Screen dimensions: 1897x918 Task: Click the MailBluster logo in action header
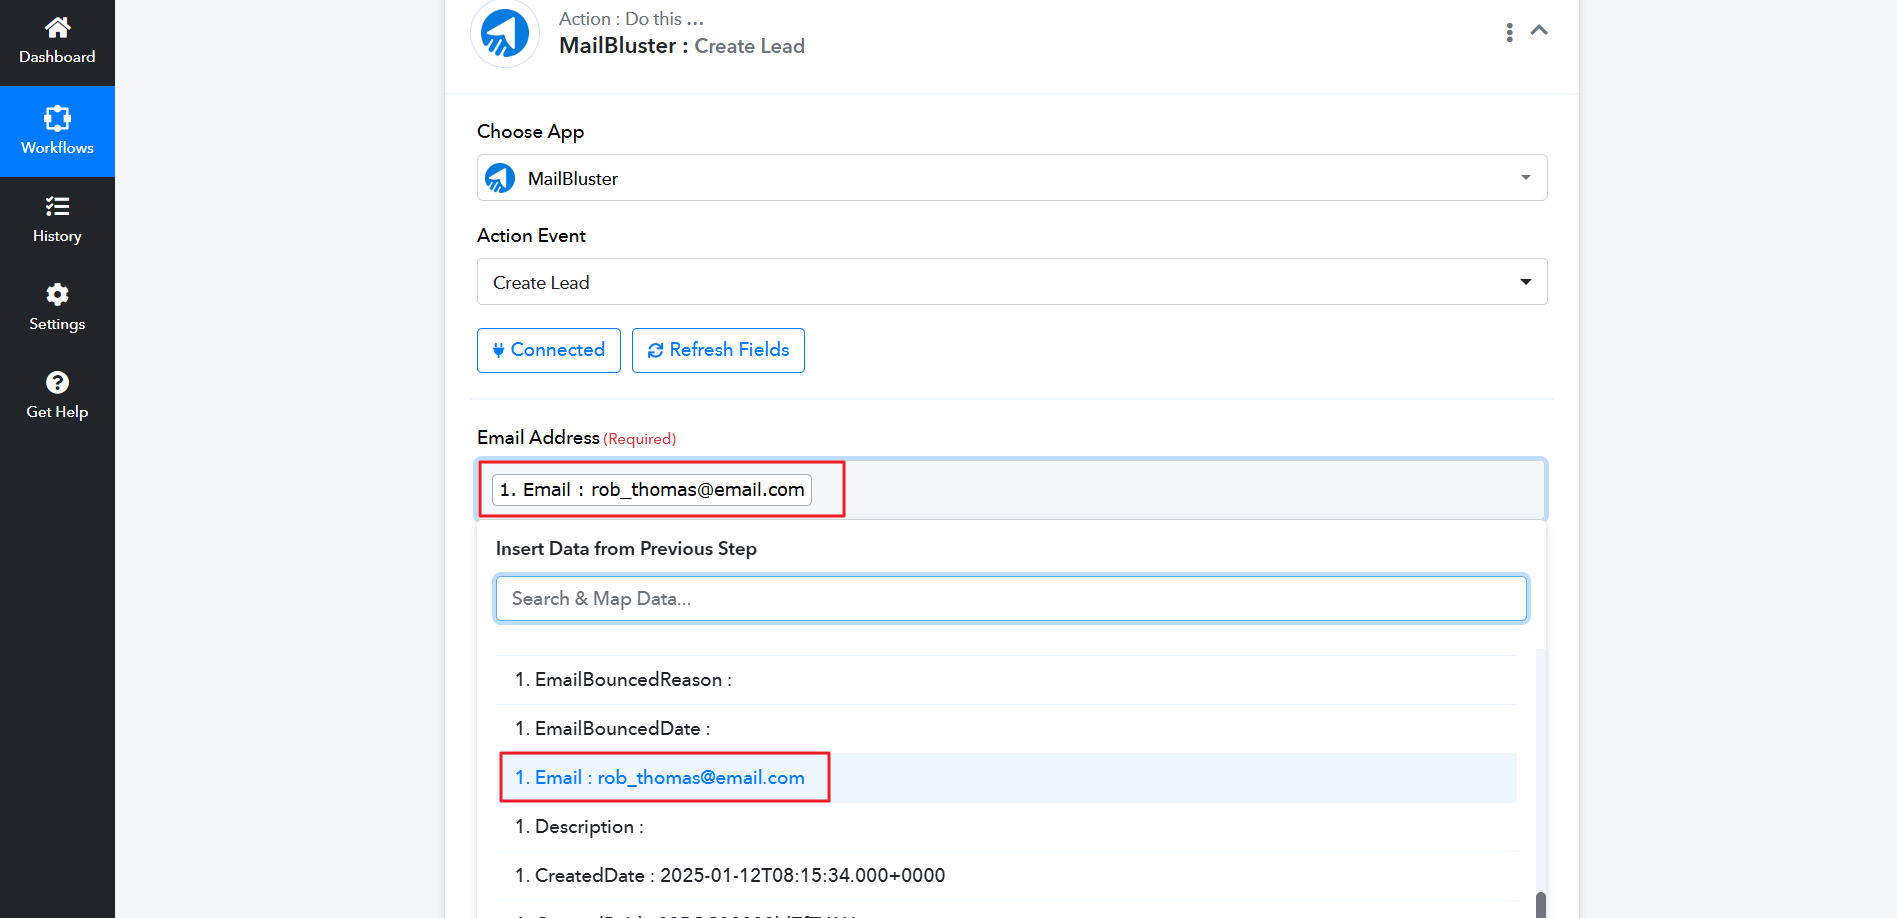click(505, 34)
